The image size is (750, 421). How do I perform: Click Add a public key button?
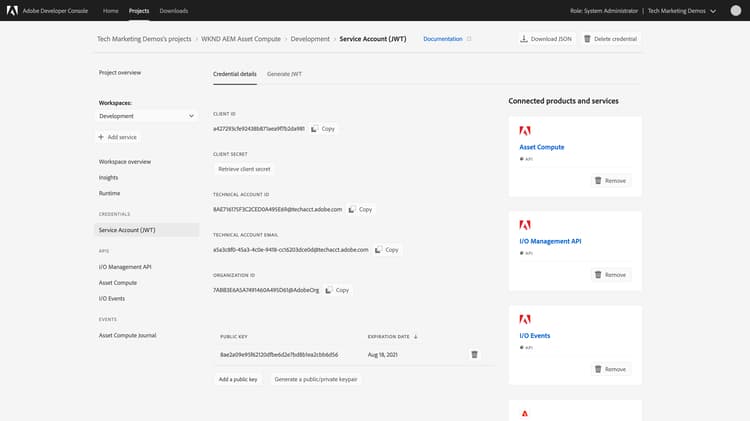click(x=238, y=379)
